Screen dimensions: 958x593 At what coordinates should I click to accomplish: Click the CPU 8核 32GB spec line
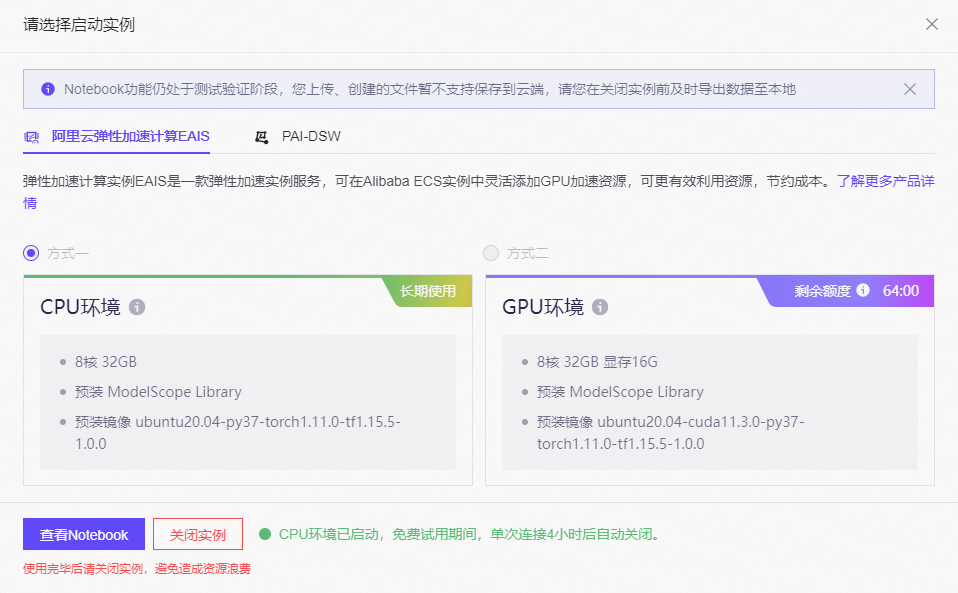coord(106,362)
